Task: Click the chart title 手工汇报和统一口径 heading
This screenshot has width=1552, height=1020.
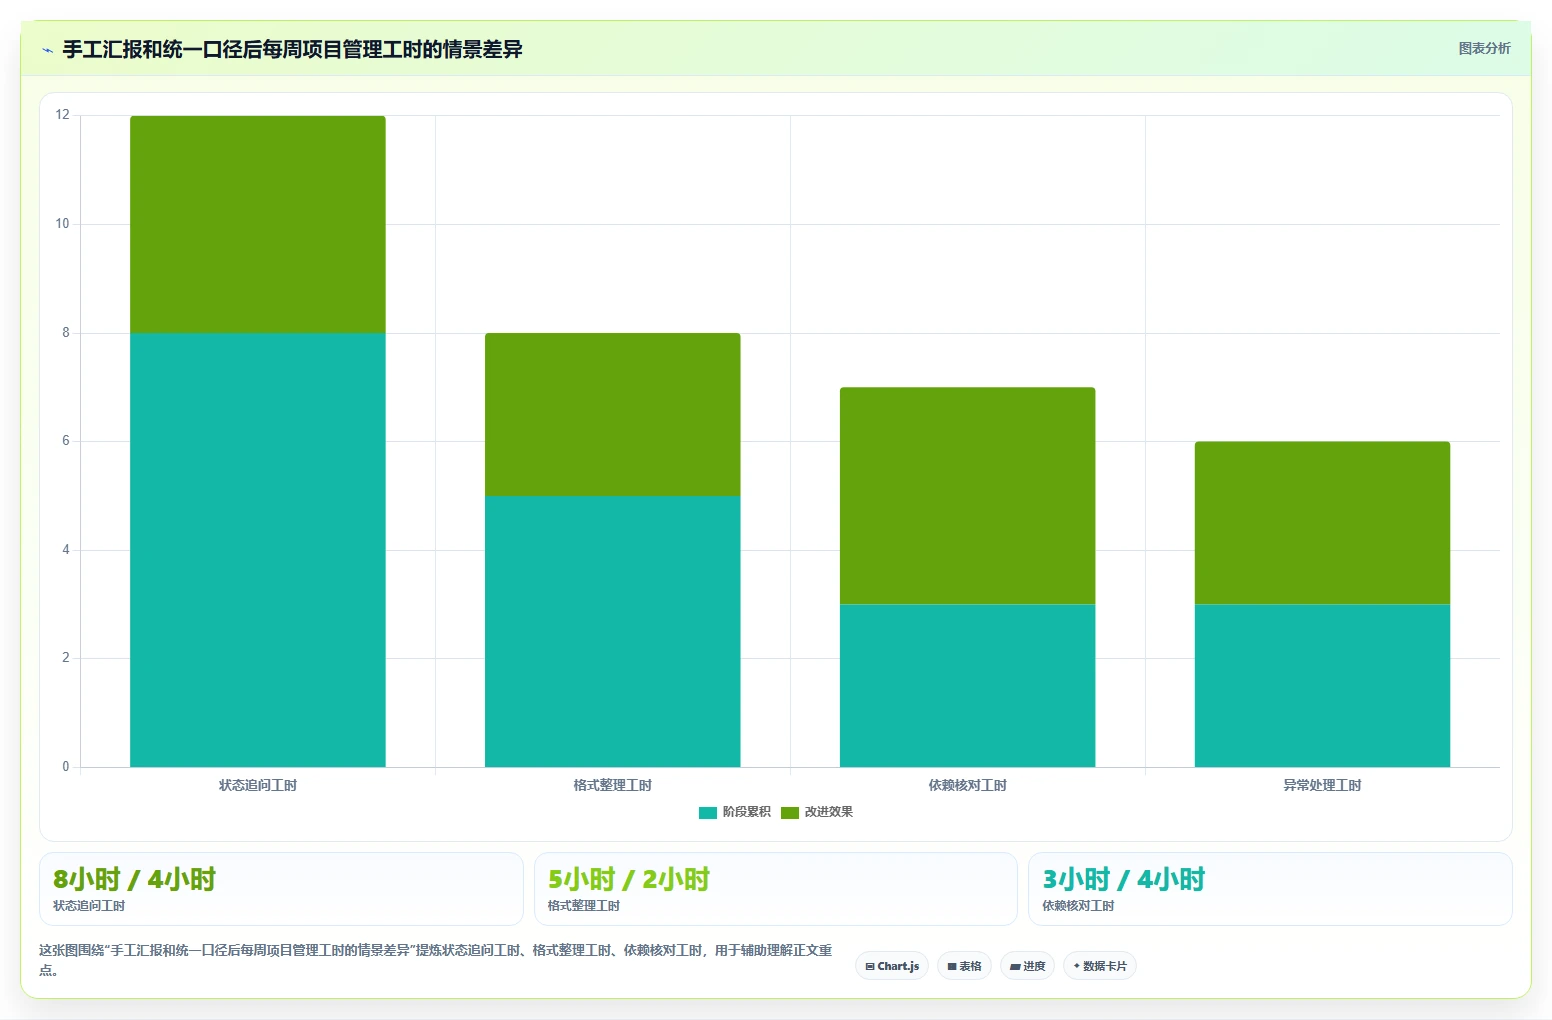Action: pos(292,49)
